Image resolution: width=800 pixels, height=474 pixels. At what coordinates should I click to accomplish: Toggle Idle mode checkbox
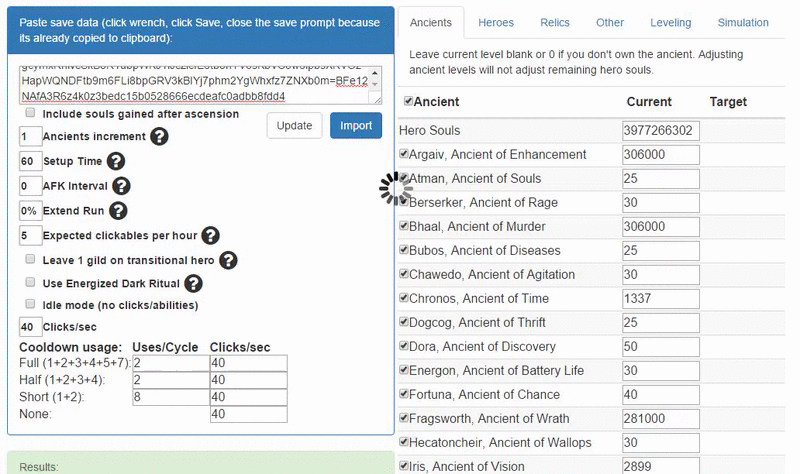pos(31,304)
